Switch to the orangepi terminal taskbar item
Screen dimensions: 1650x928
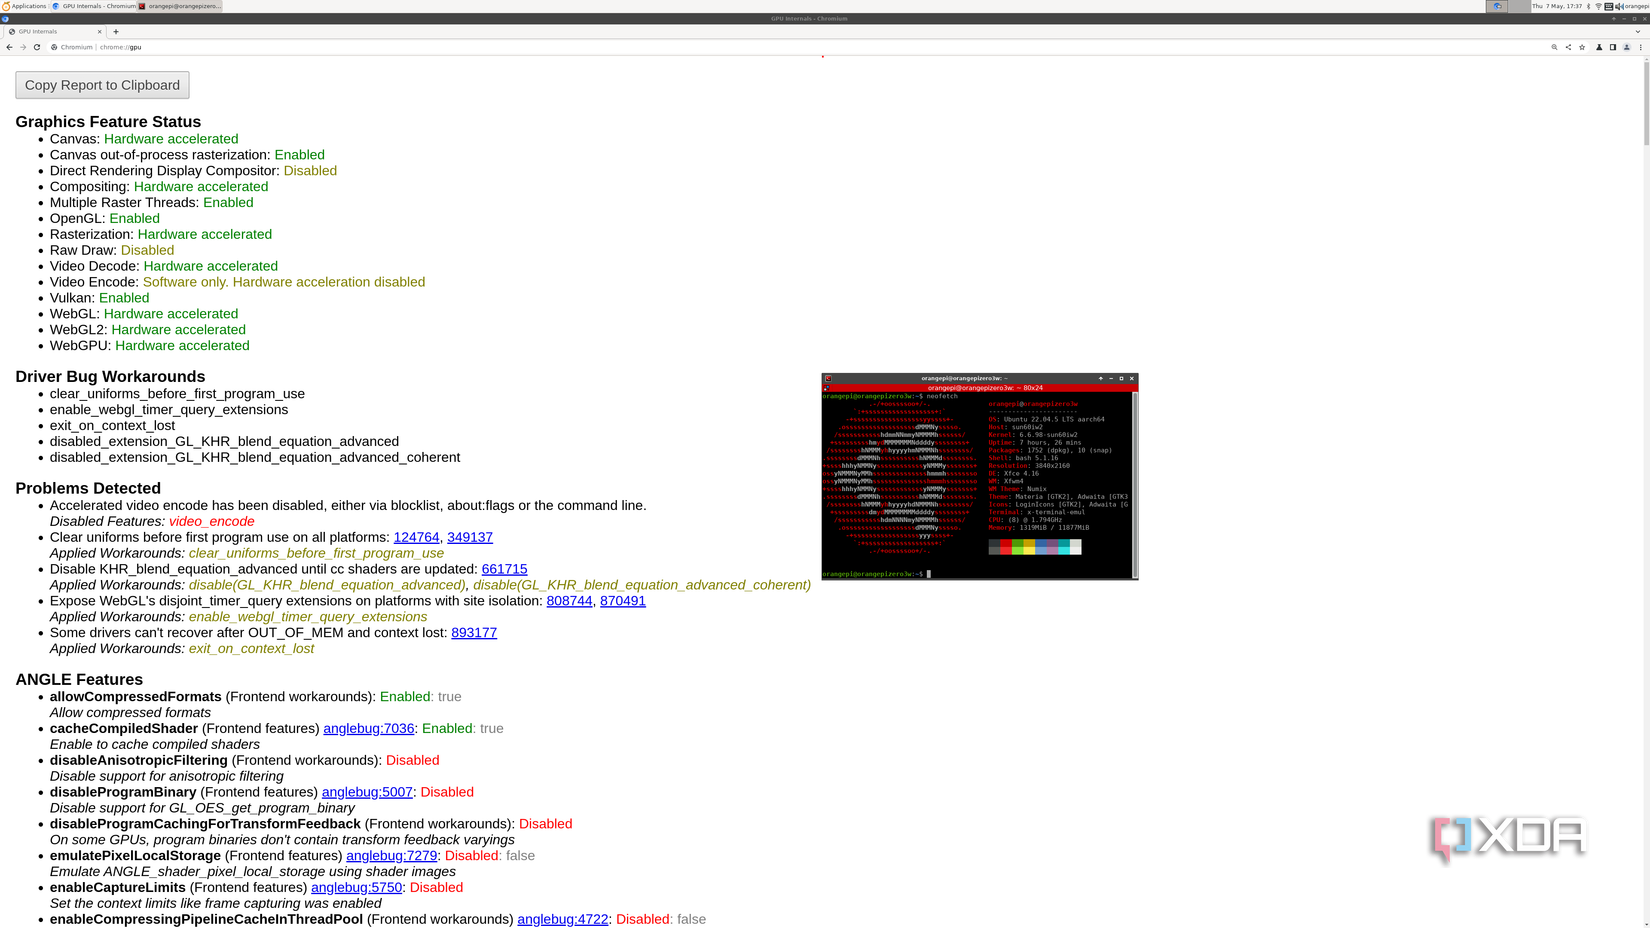(x=179, y=6)
